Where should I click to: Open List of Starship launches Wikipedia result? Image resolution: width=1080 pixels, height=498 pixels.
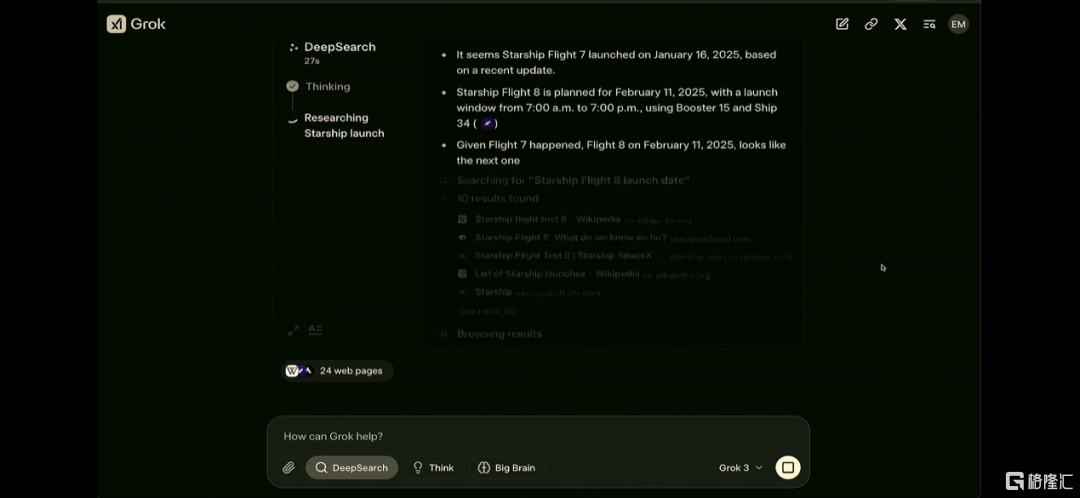click(x=557, y=274)
